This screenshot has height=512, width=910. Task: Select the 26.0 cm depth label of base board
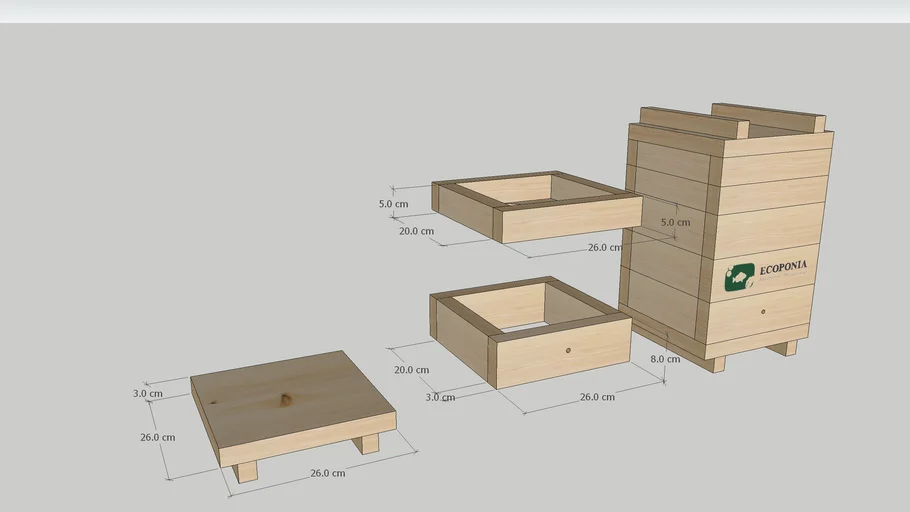(157, 437)
